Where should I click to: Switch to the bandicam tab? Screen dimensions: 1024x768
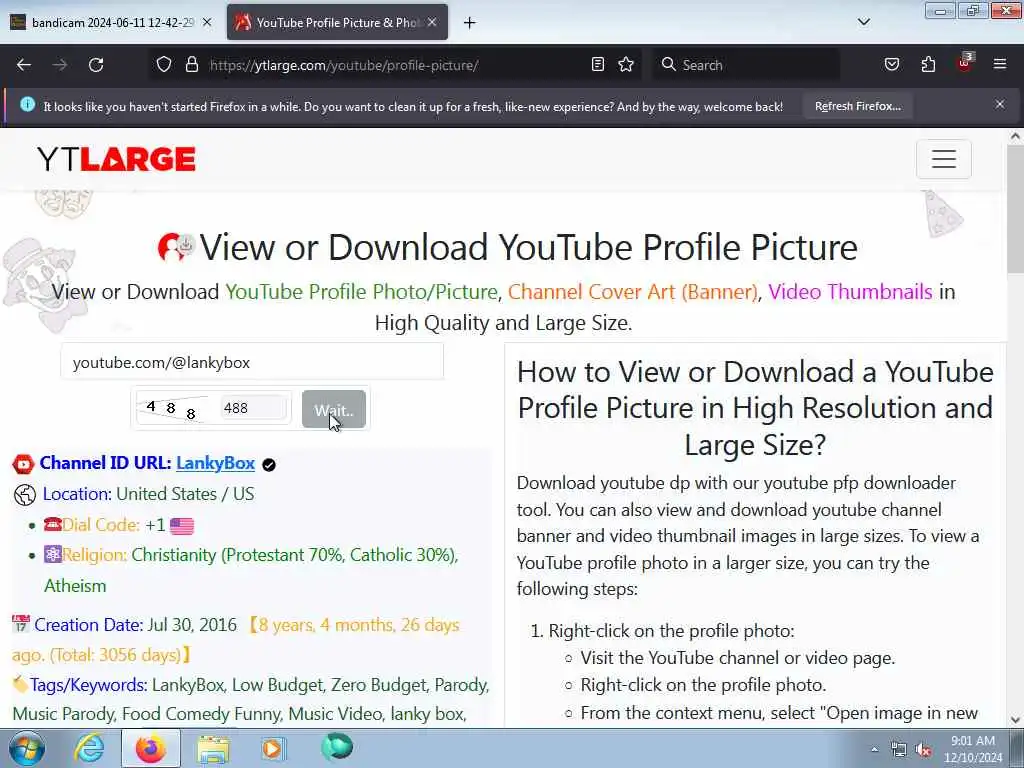point(111,22)
